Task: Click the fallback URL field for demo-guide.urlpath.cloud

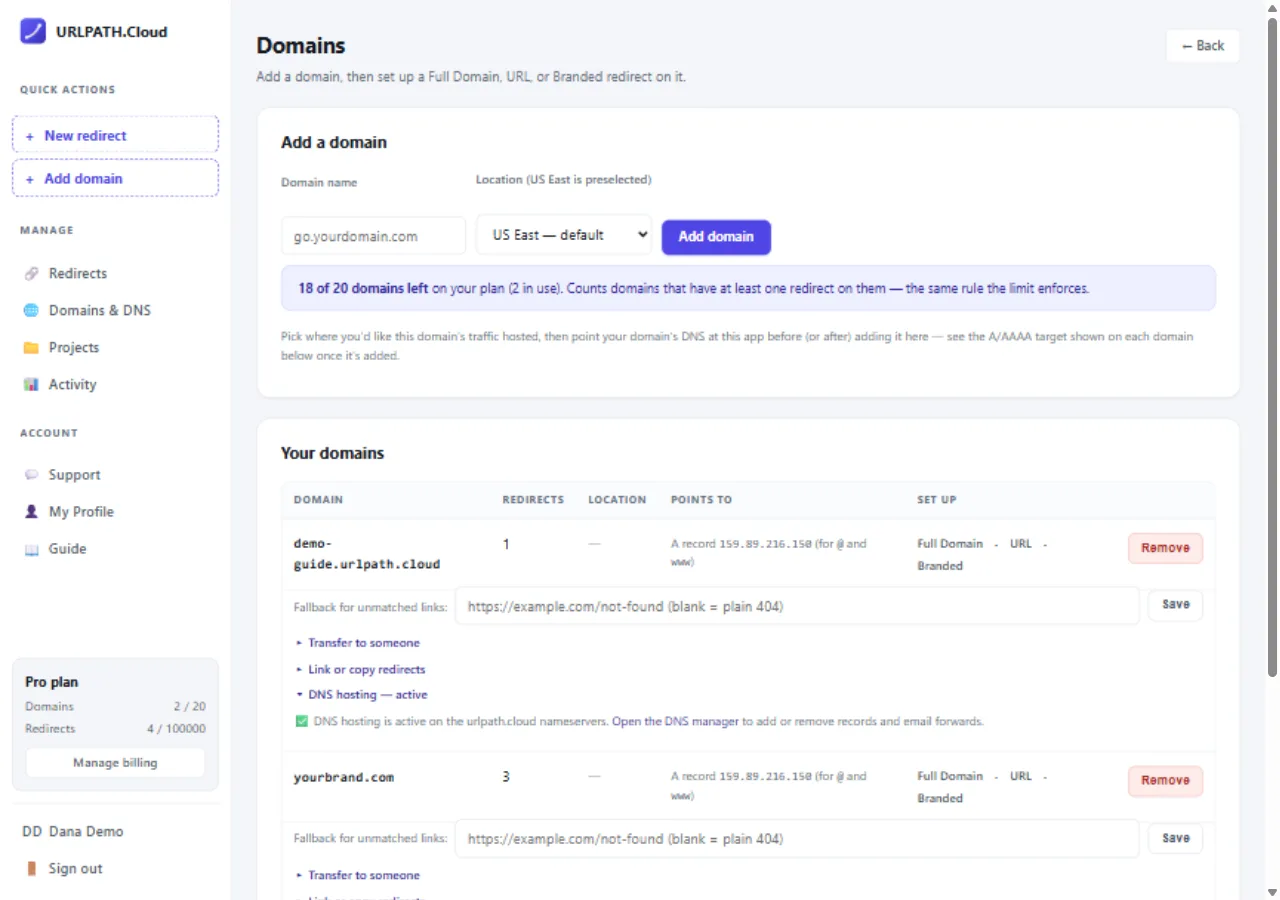Action: 797,606
